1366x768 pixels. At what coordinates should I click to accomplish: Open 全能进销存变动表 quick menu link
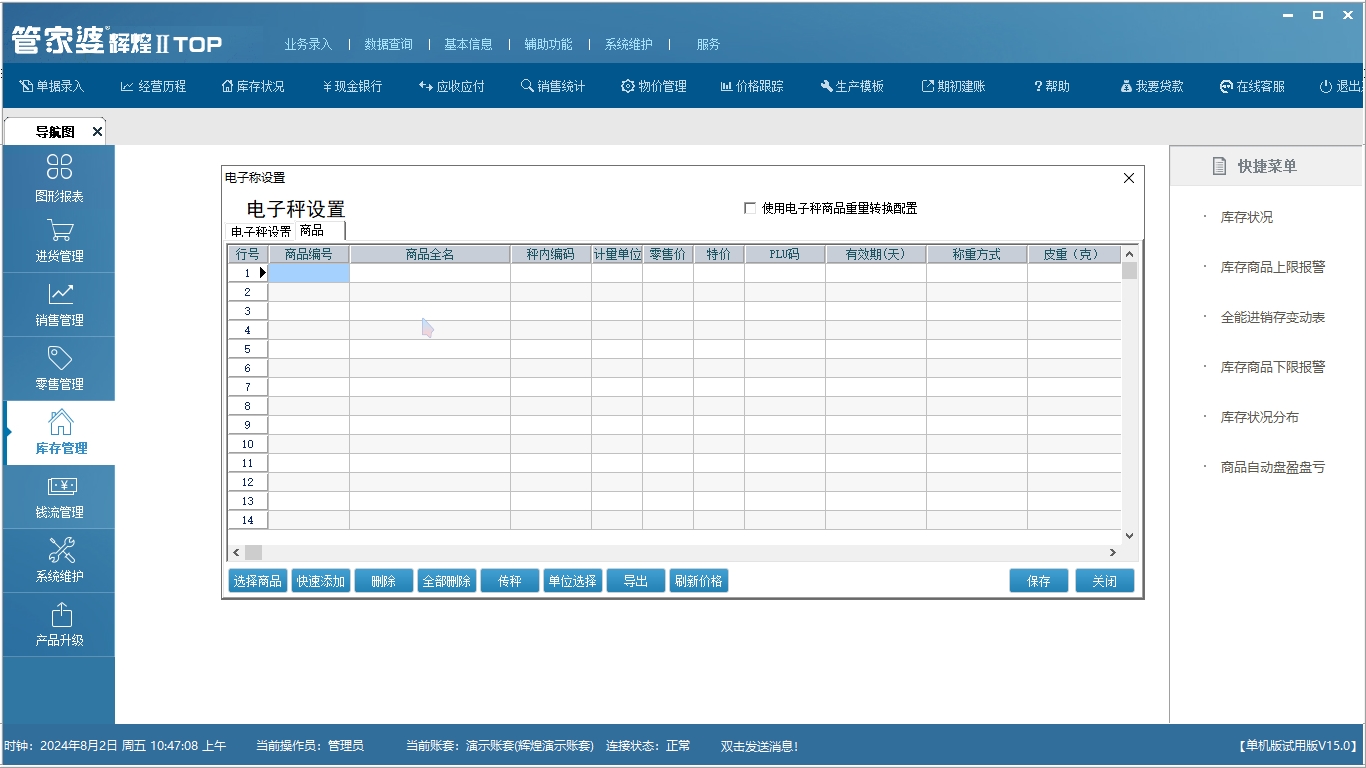(x=1273, y=317)
